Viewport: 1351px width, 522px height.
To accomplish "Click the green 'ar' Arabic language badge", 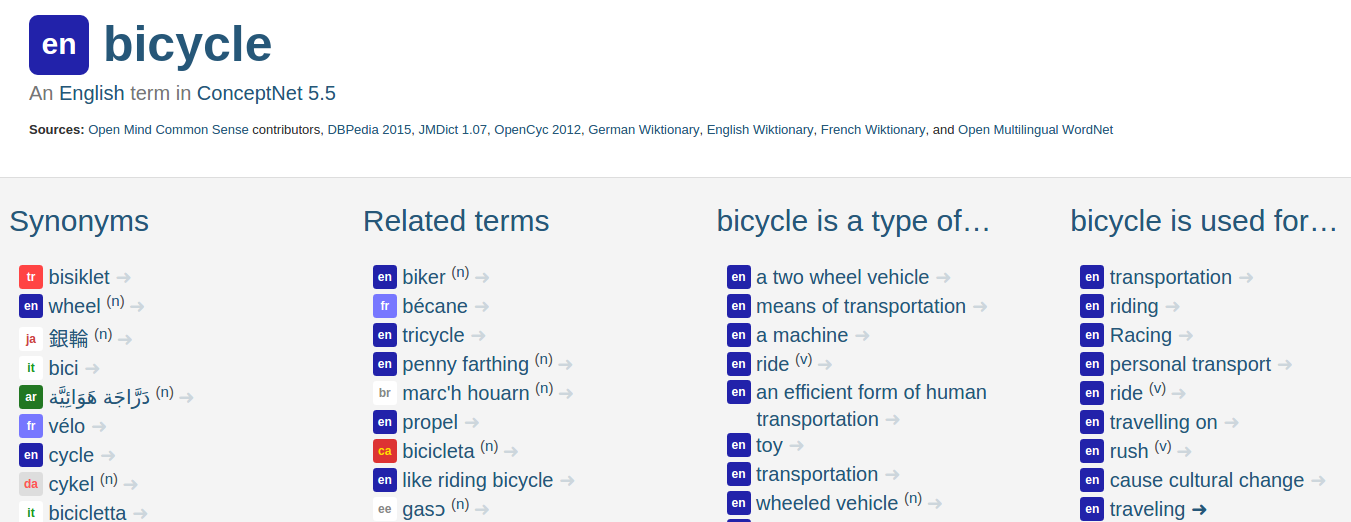I will click(31, 397).
